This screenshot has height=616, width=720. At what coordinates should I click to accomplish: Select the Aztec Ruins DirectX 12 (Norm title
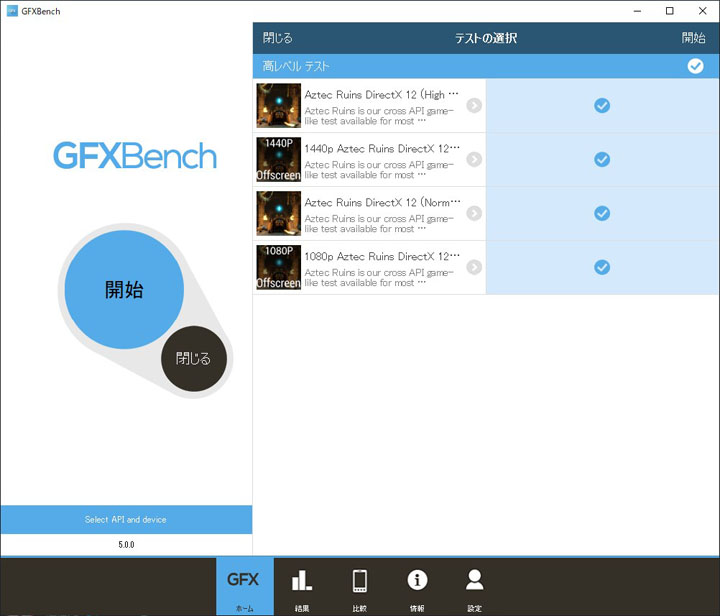(382, 202)
